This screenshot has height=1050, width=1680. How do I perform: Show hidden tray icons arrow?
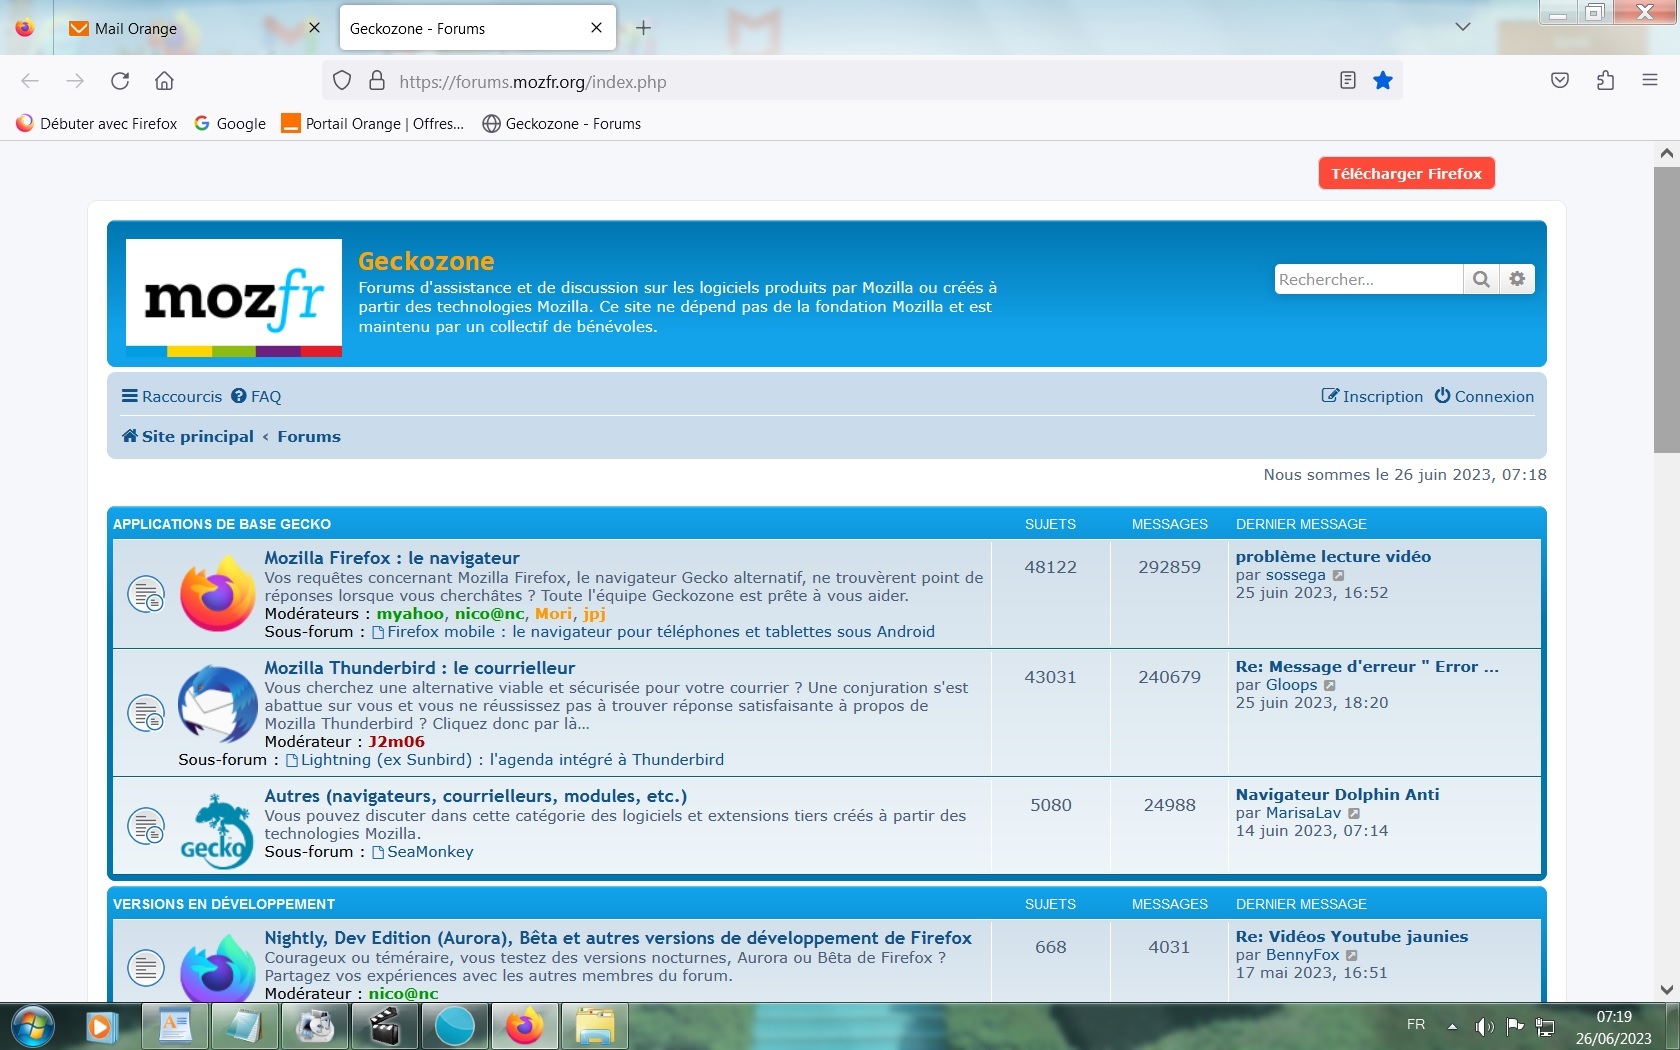1452,1027
